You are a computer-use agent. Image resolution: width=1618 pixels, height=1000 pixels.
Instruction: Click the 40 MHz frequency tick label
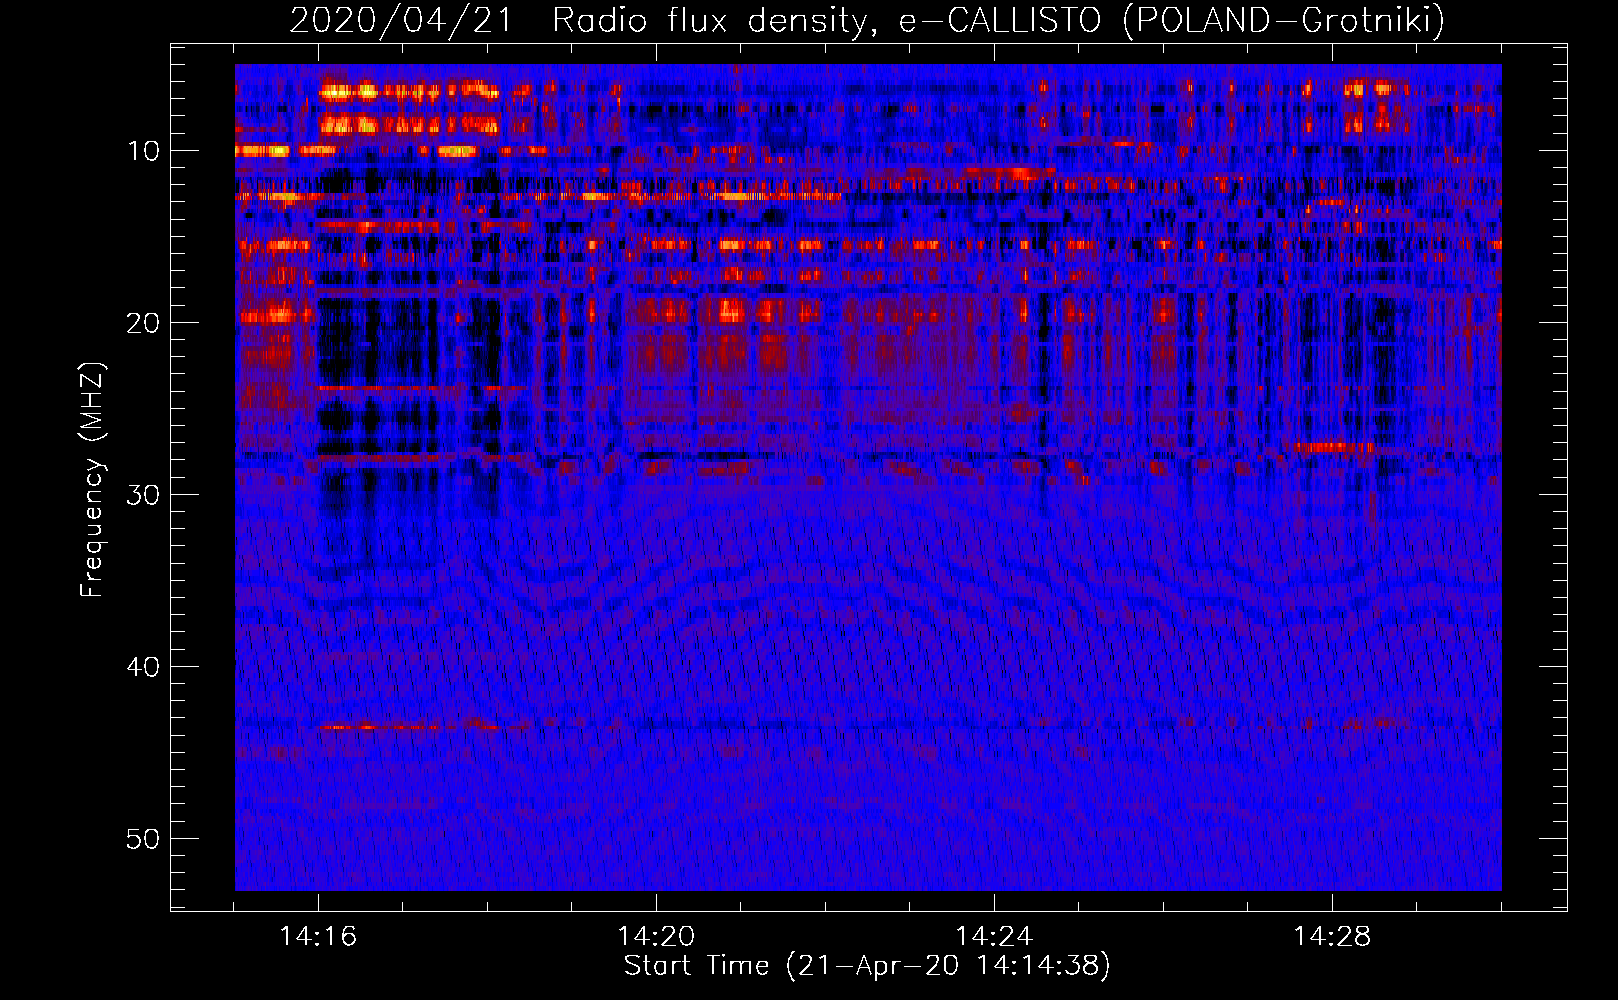coord(143,667)
